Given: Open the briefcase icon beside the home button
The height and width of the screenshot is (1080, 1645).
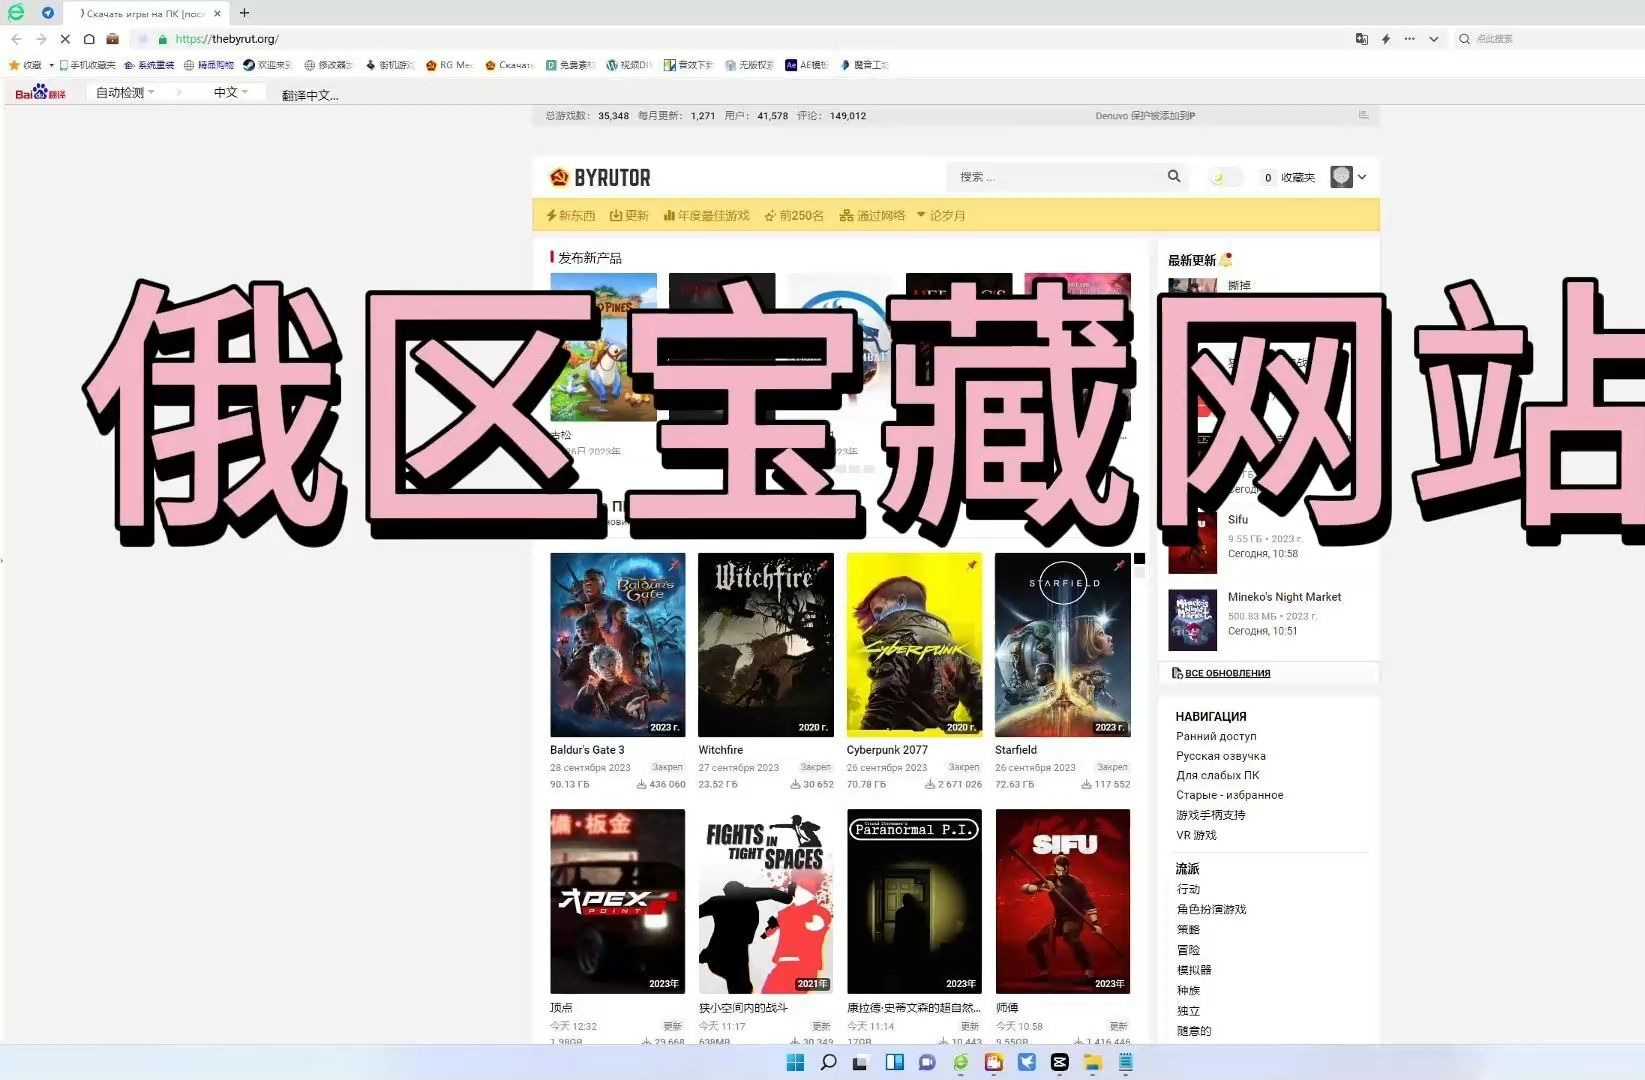Looking at the screenshot, I should pyautogui.click(x=113, y=39).
